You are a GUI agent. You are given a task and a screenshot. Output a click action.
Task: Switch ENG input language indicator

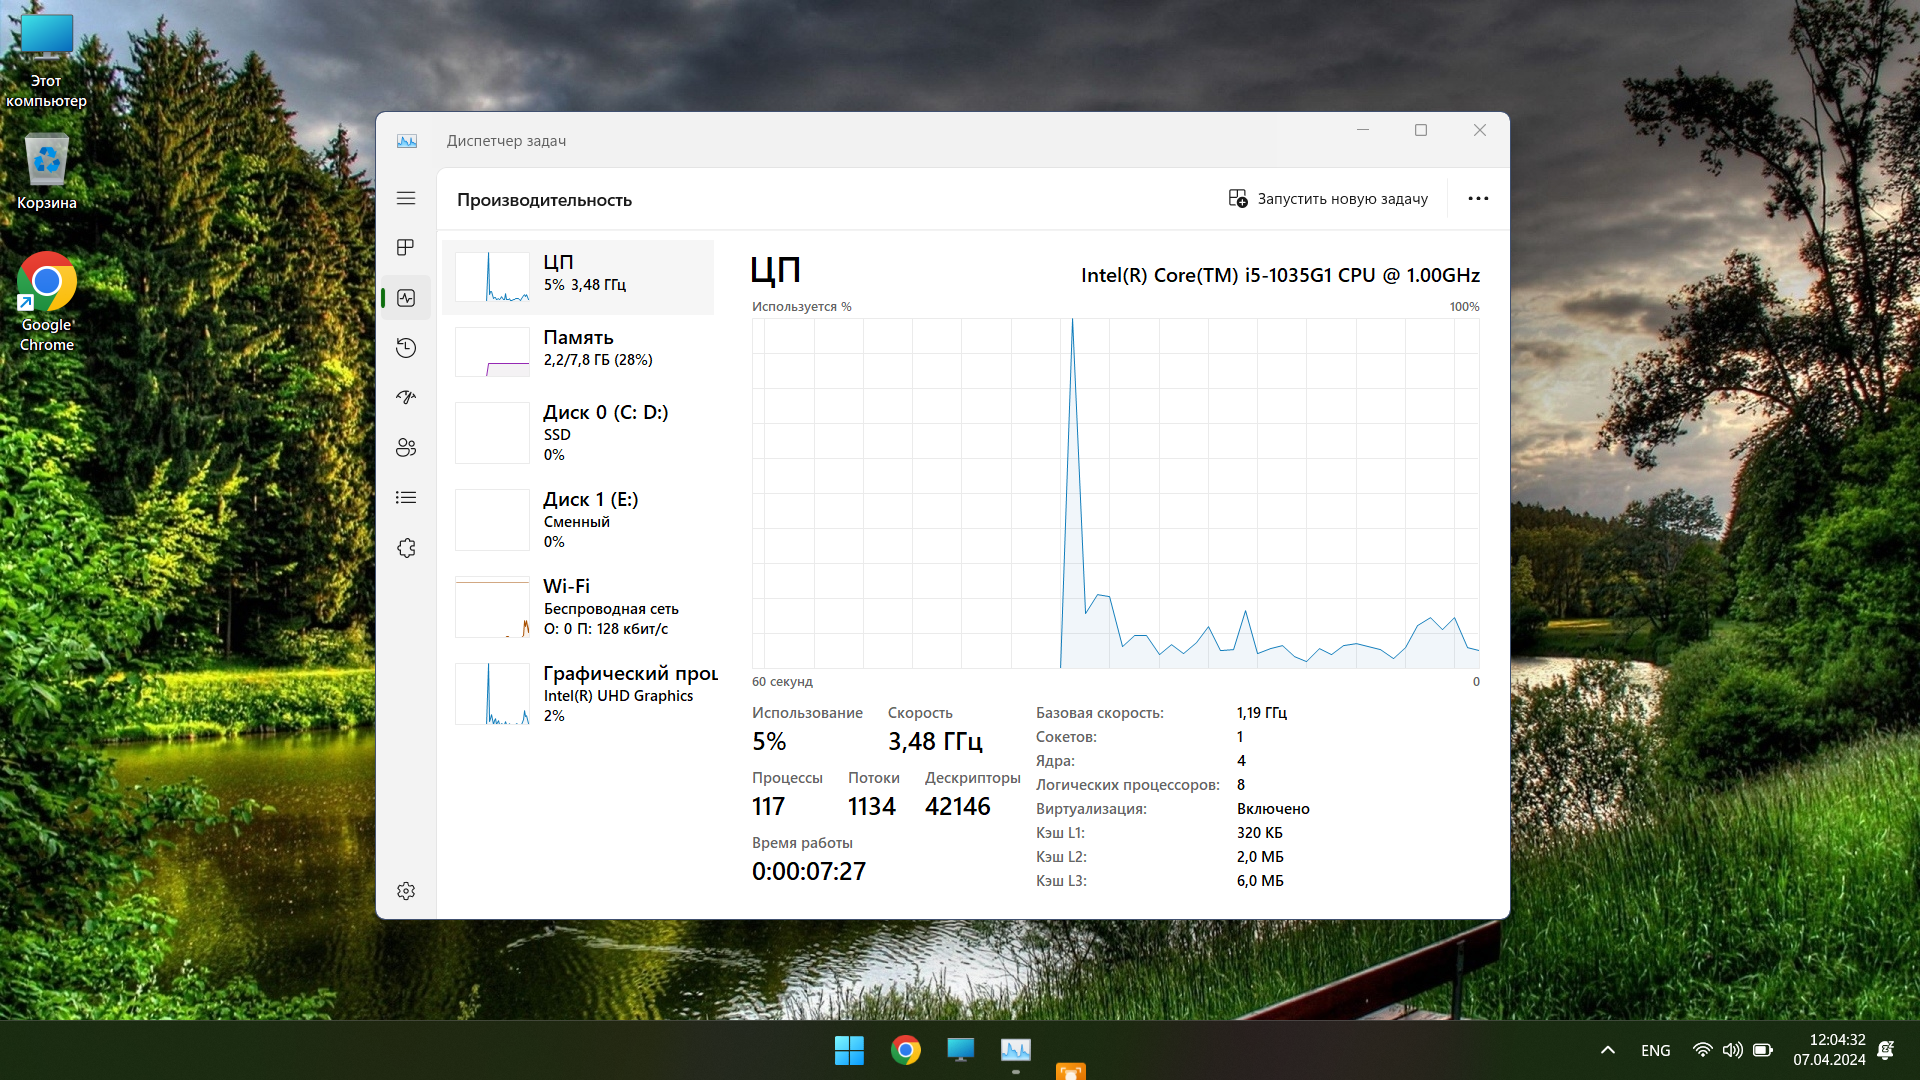click(1655, 1050)
